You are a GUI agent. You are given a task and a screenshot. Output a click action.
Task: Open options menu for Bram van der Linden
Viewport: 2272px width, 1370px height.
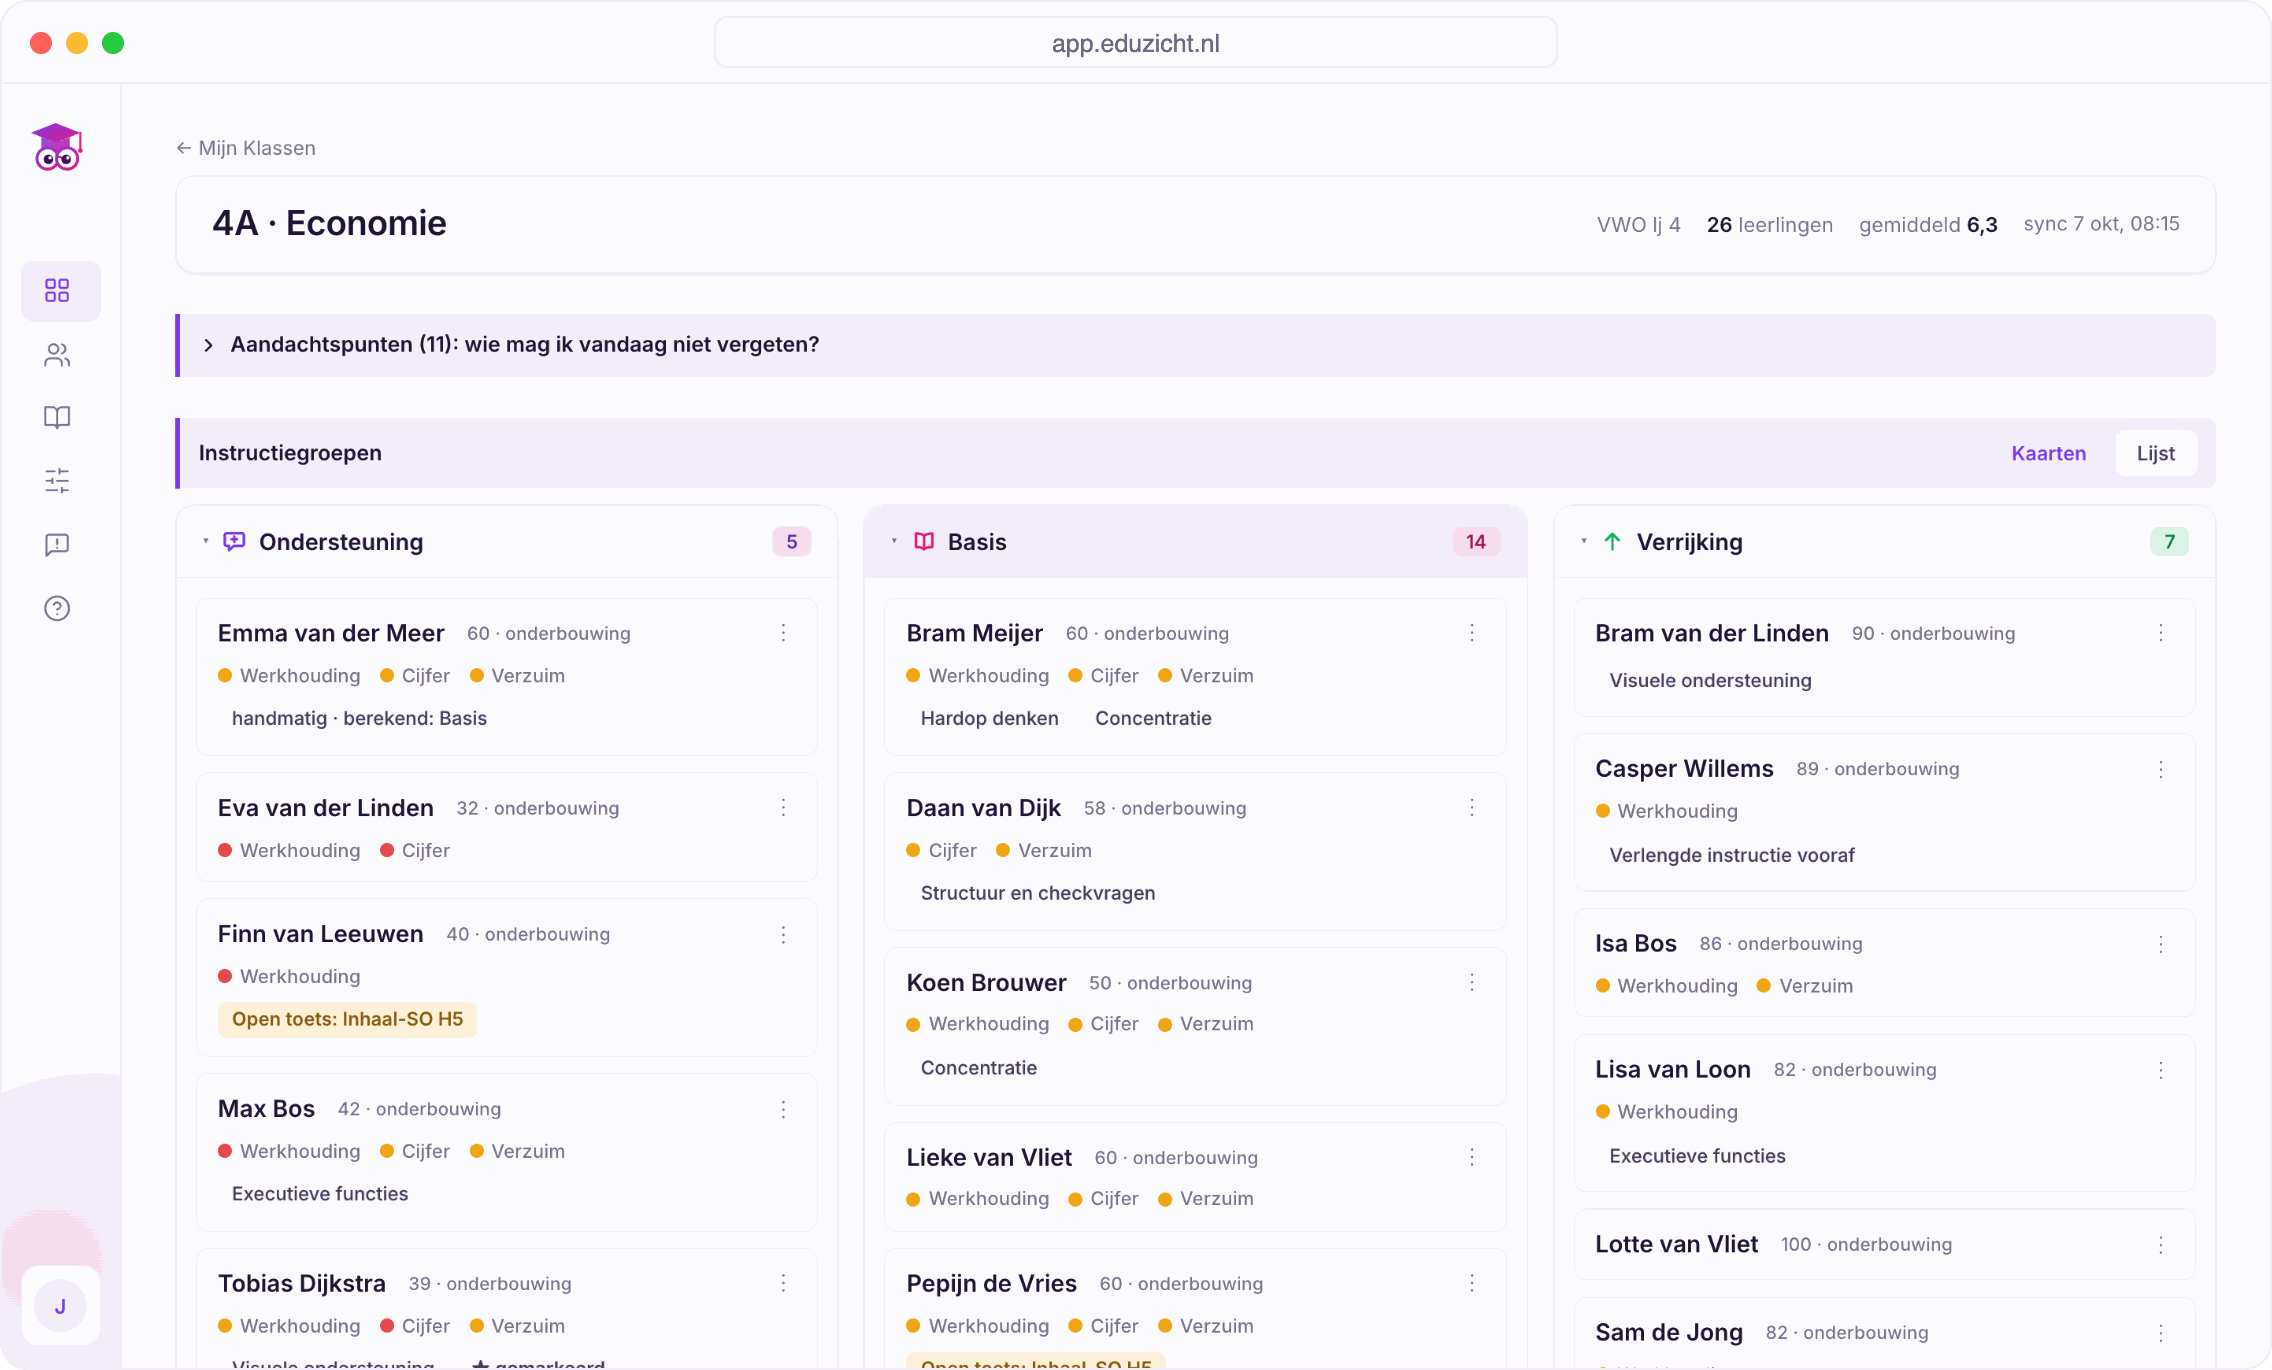[2161, 633]
